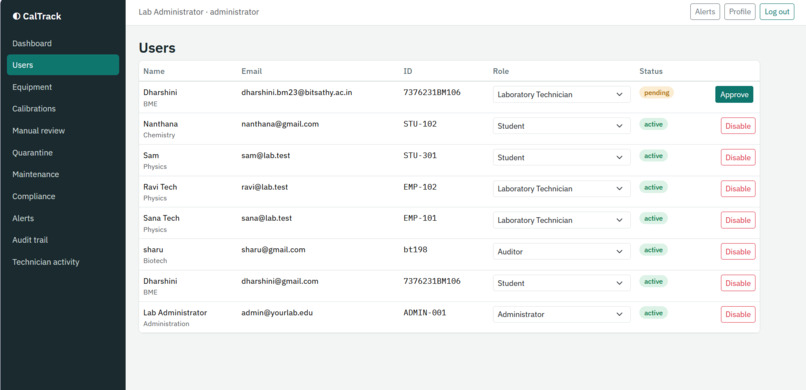Viewport: 806px width, 390px height.
Task: Open role dropdown for dharshini@gmail.com
Action: pyautogui.click(x=561, y=283)
